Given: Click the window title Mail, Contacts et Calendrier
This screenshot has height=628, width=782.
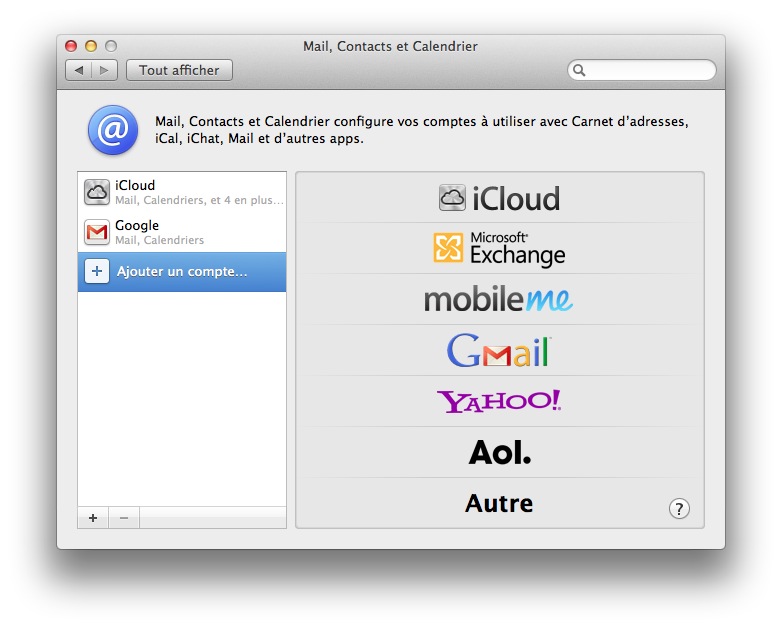Looking at the screenshot, I should pyautogui.click(x=391, y=46).
